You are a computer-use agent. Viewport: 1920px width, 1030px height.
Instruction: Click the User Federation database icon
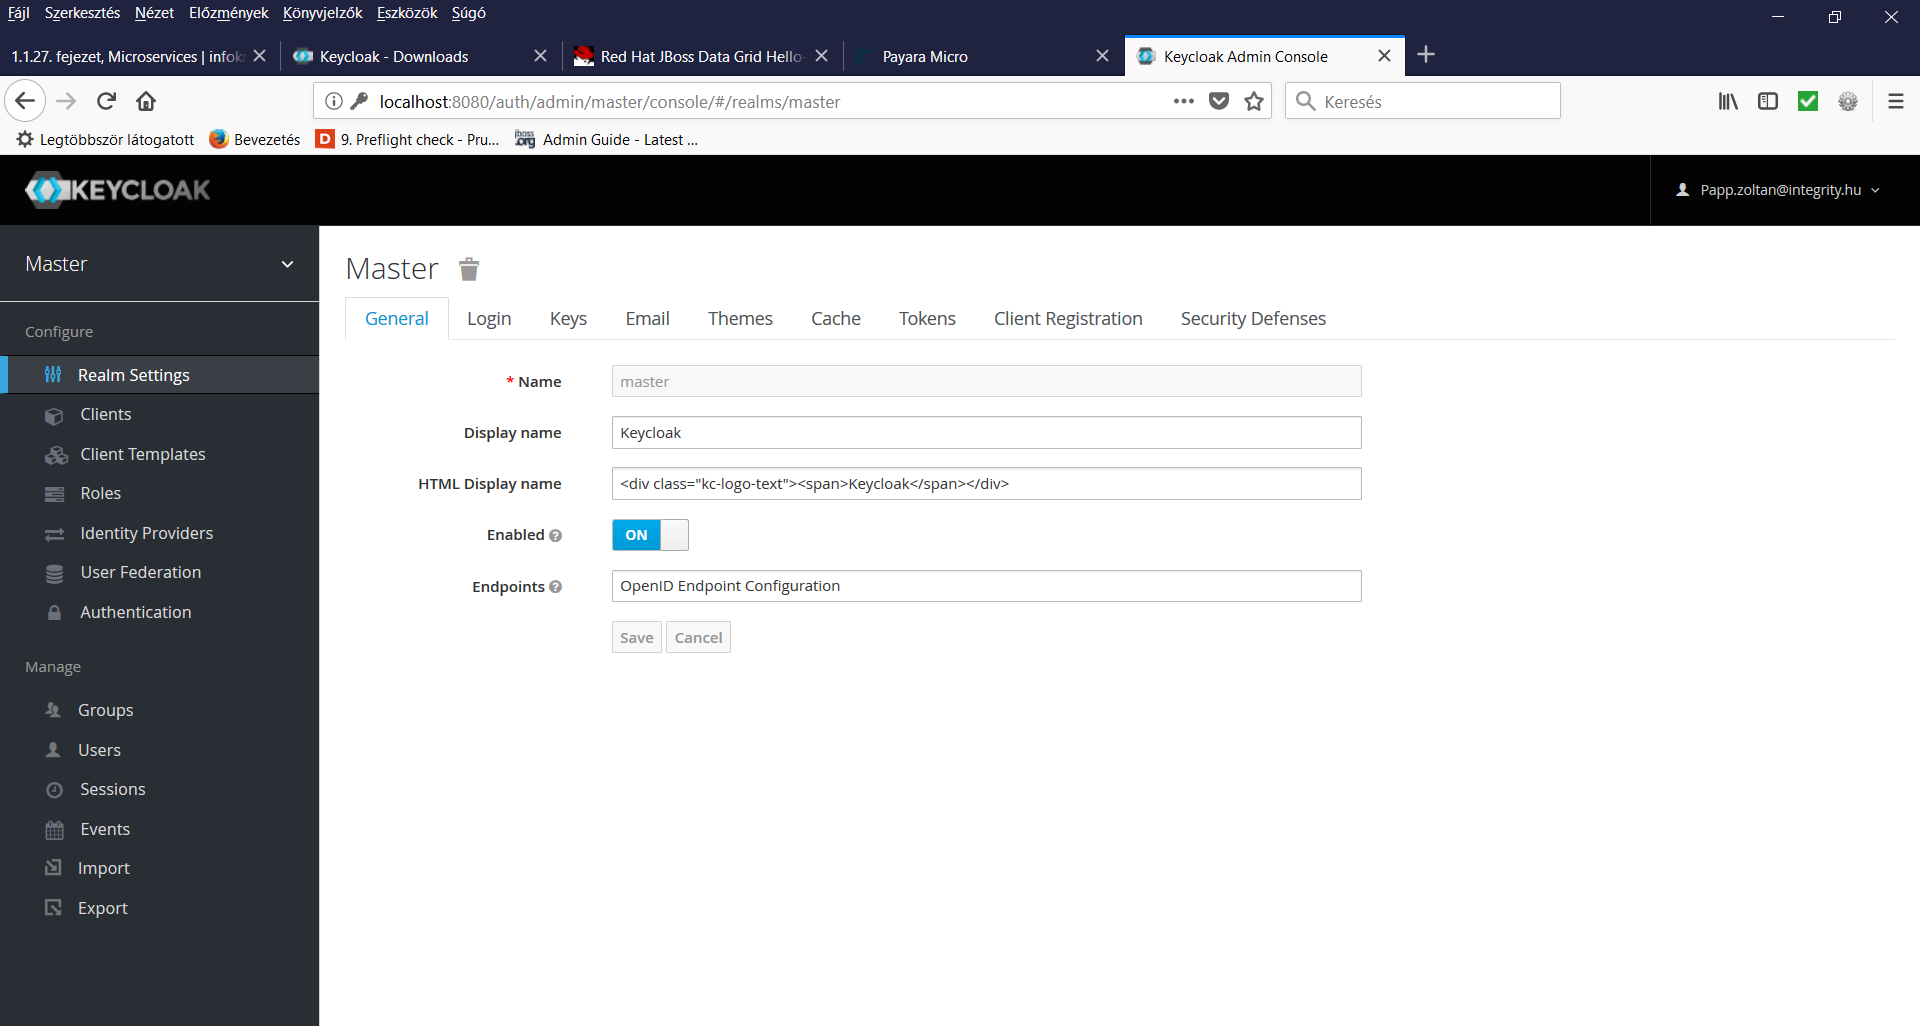coord(54,573)
